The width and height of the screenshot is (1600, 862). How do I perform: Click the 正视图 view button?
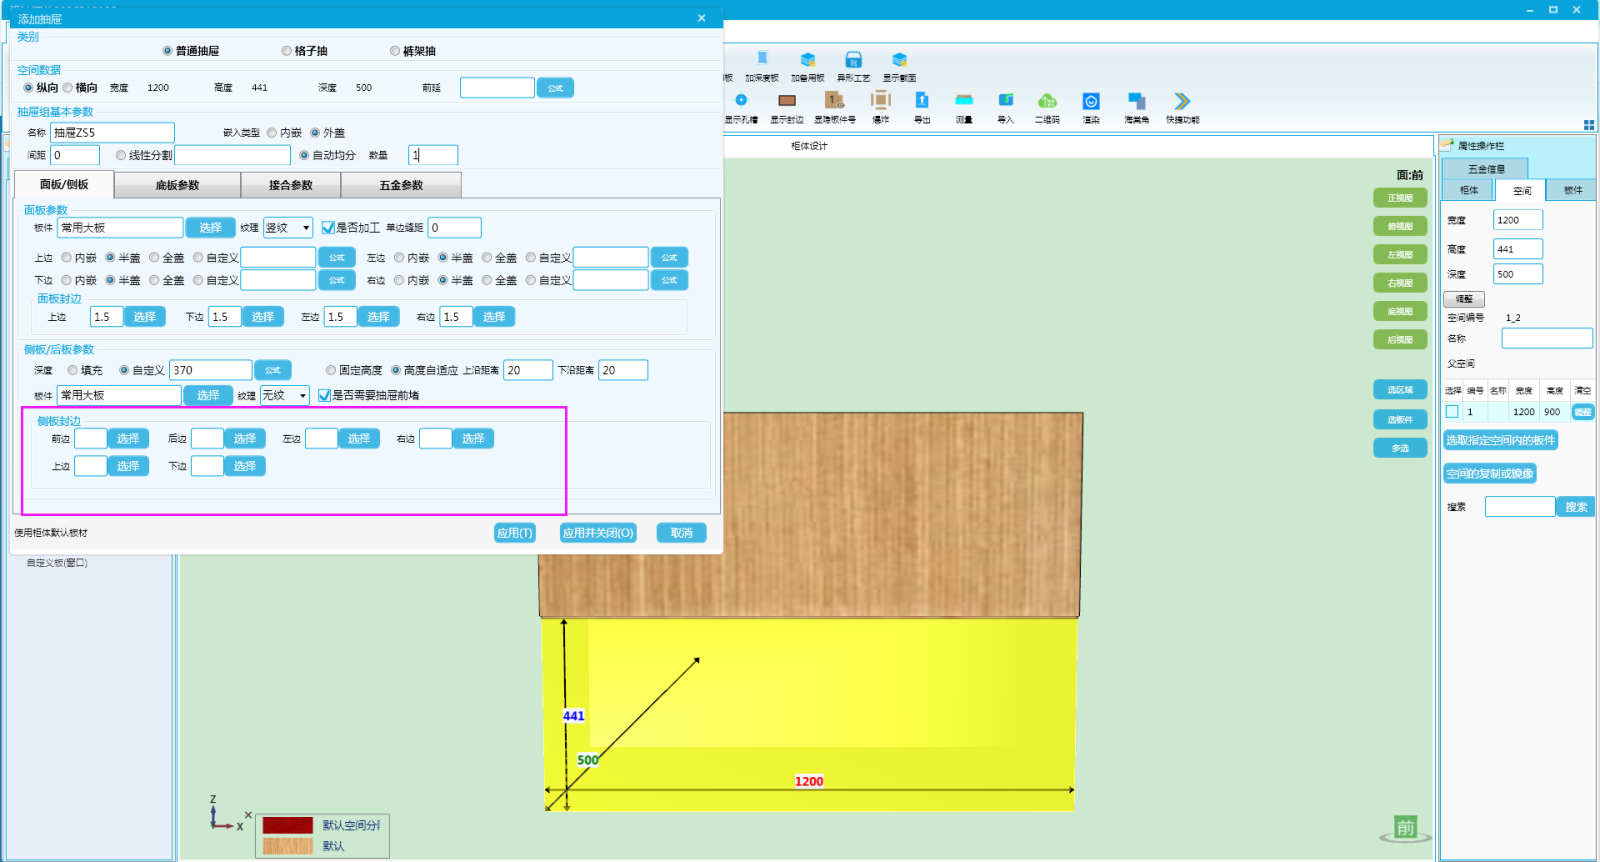tap(1400, 198)
